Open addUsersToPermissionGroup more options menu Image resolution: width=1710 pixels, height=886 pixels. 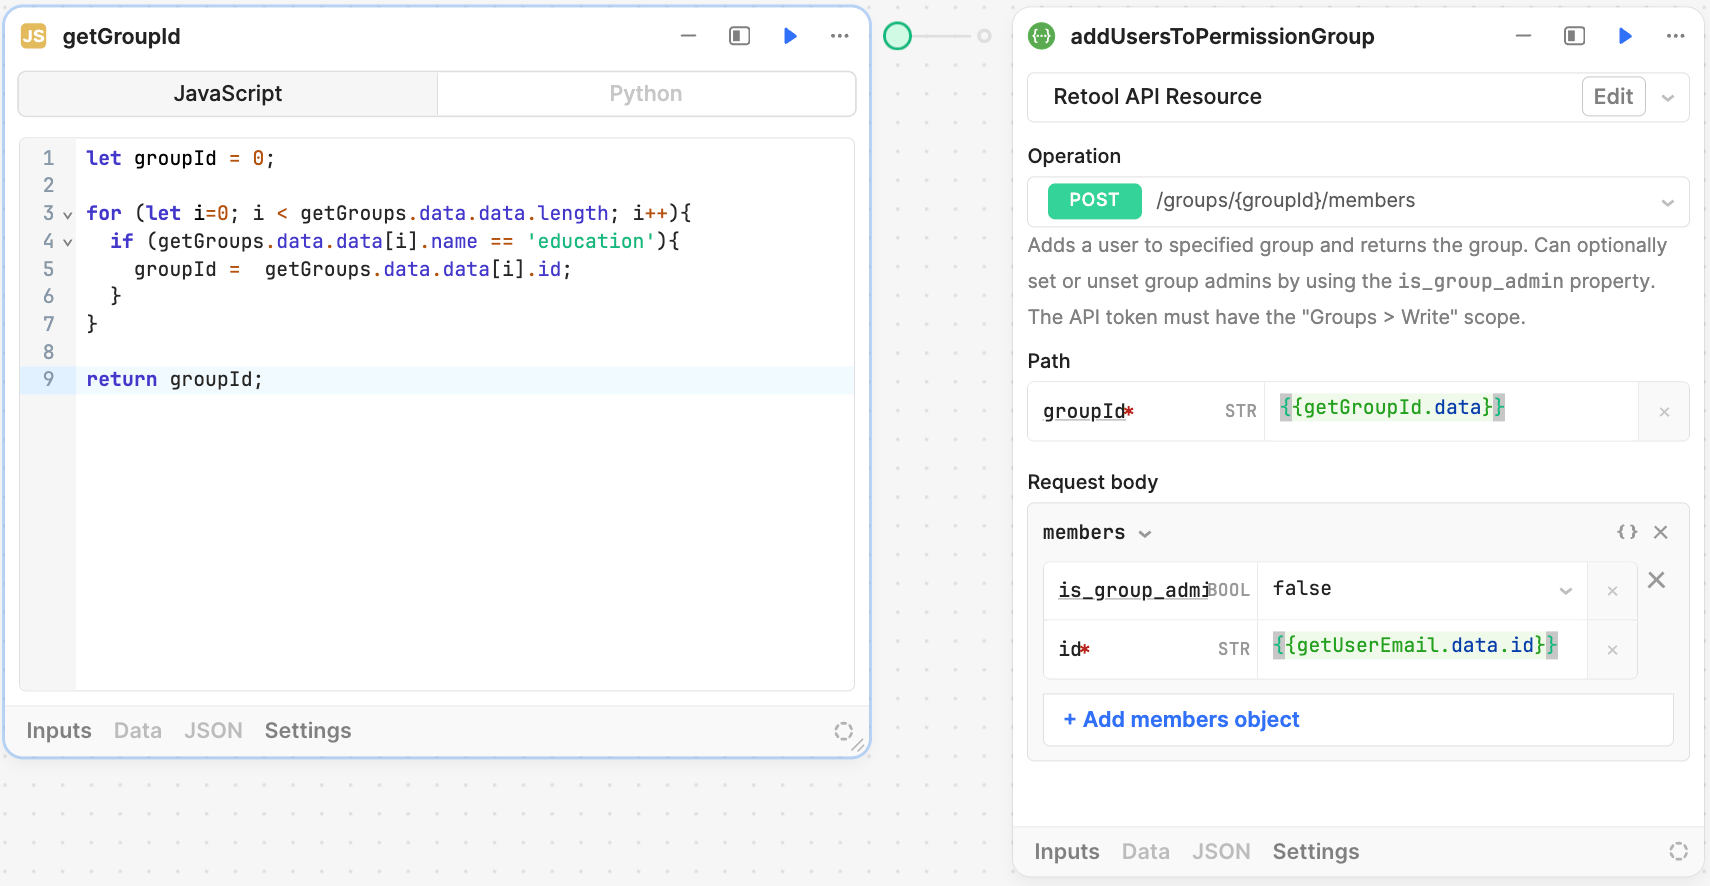pyautogui.click(x=1675, y=36)
